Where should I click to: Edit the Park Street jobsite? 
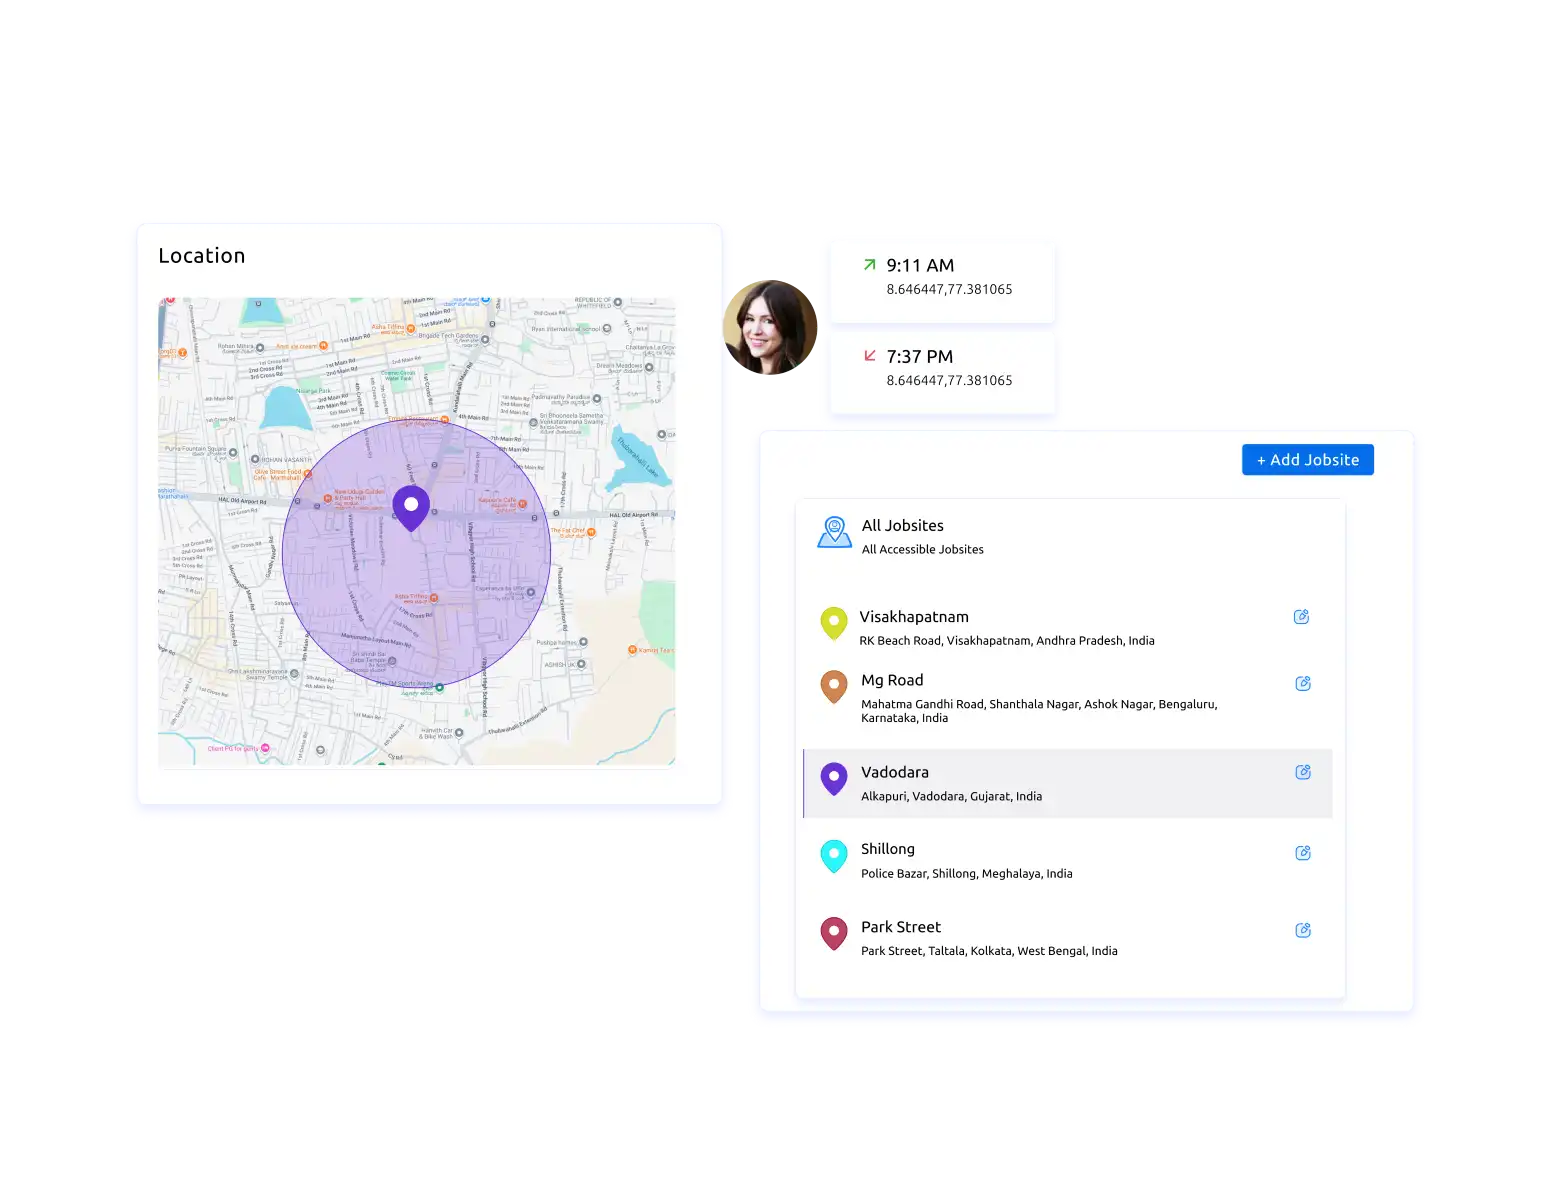[1303, 930]
